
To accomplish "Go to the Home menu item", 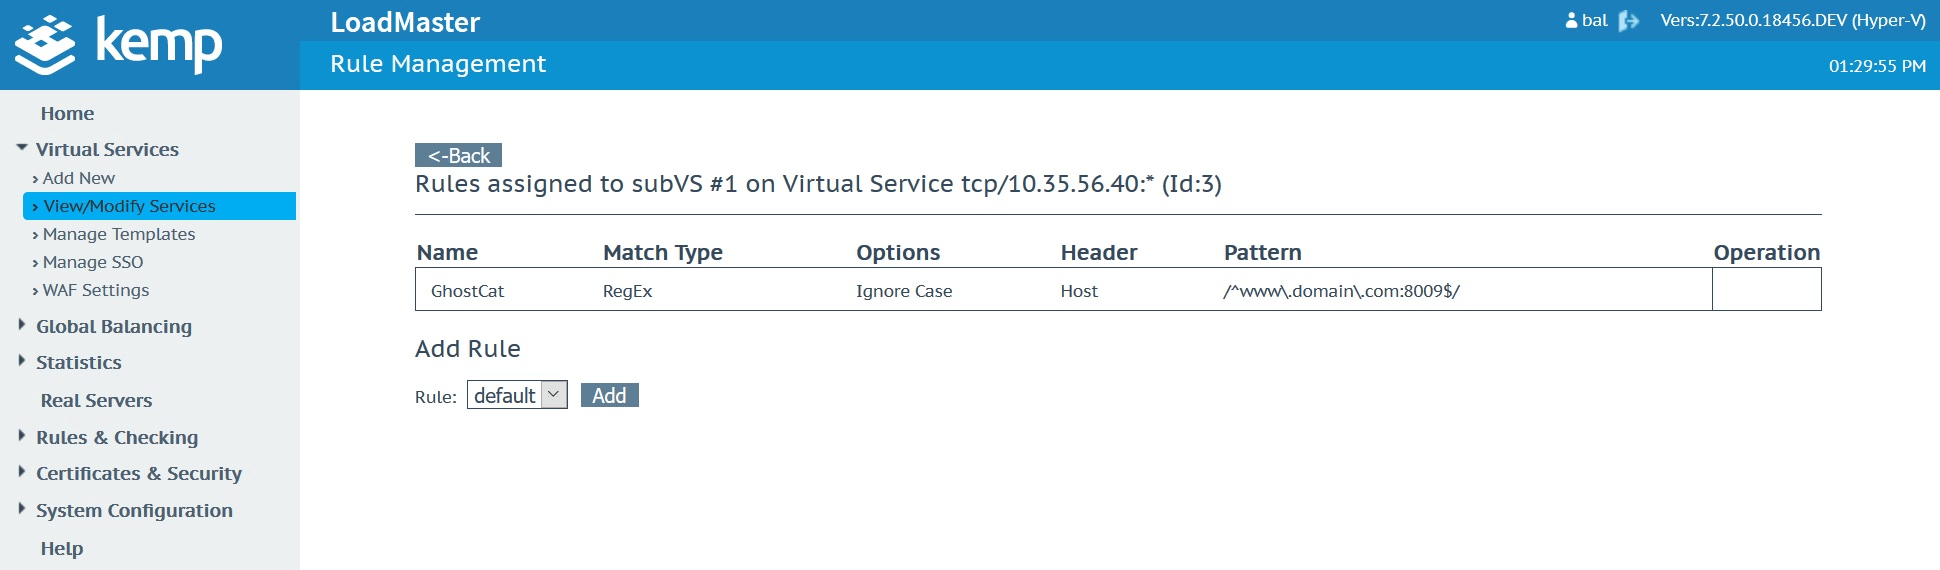I will (x=67, y=114).
